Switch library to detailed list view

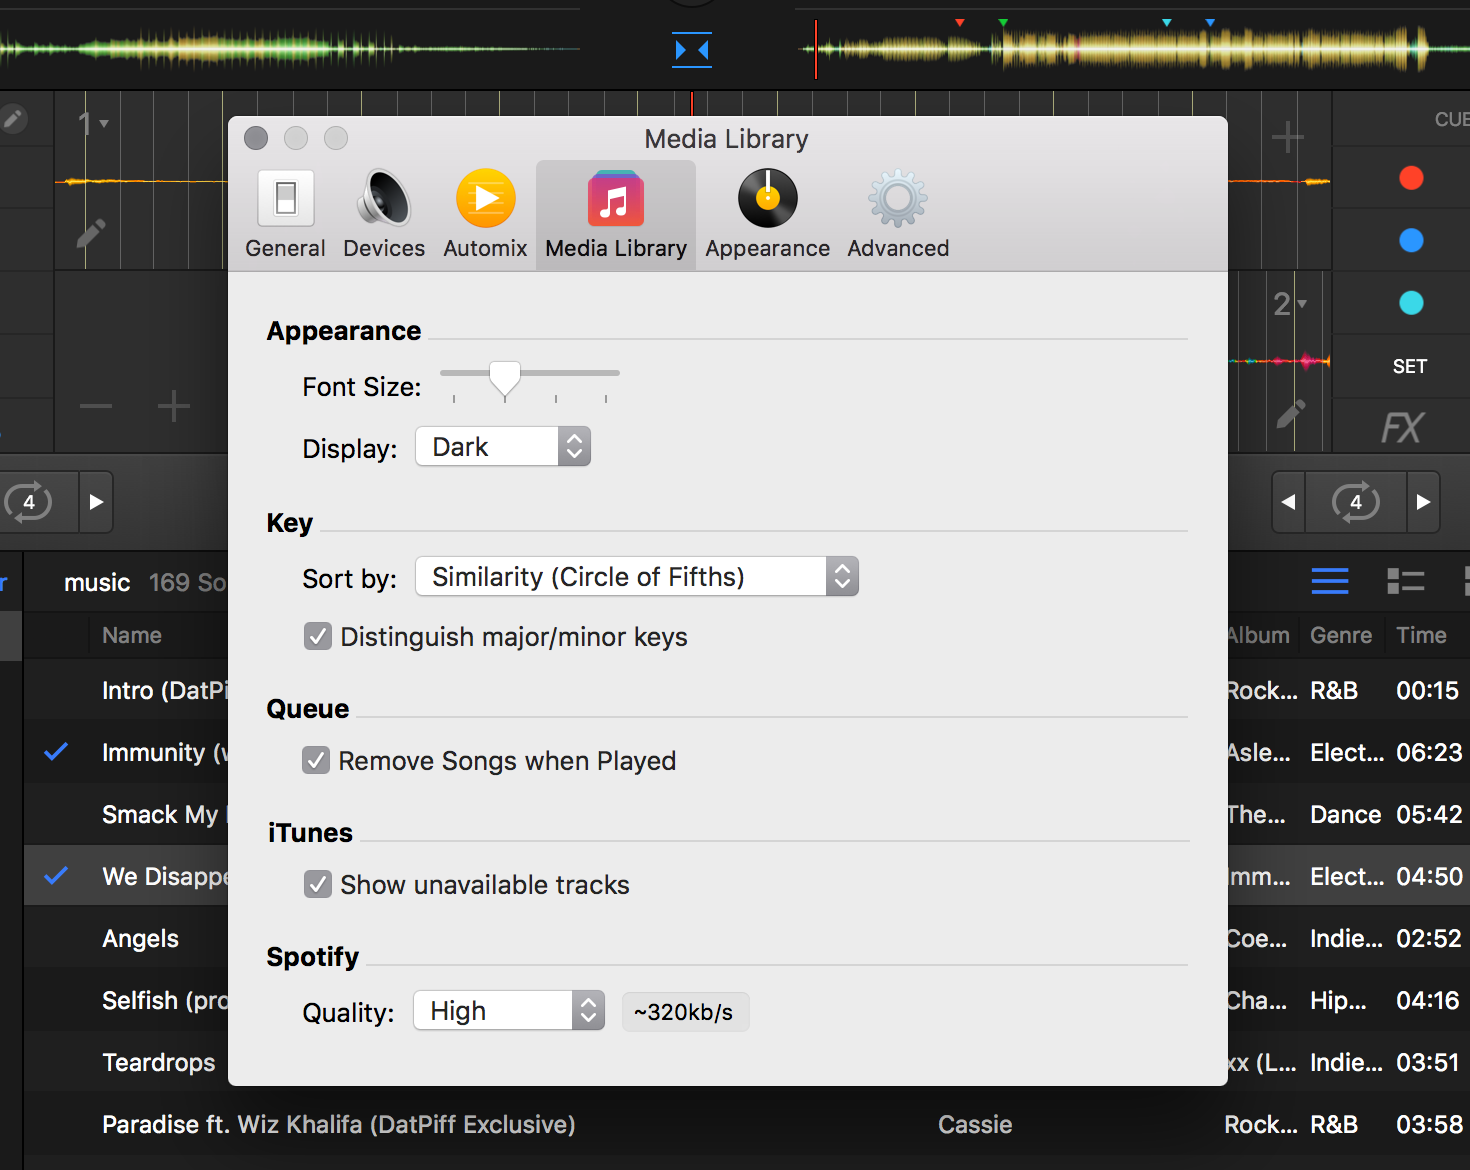click(1406, 581)
